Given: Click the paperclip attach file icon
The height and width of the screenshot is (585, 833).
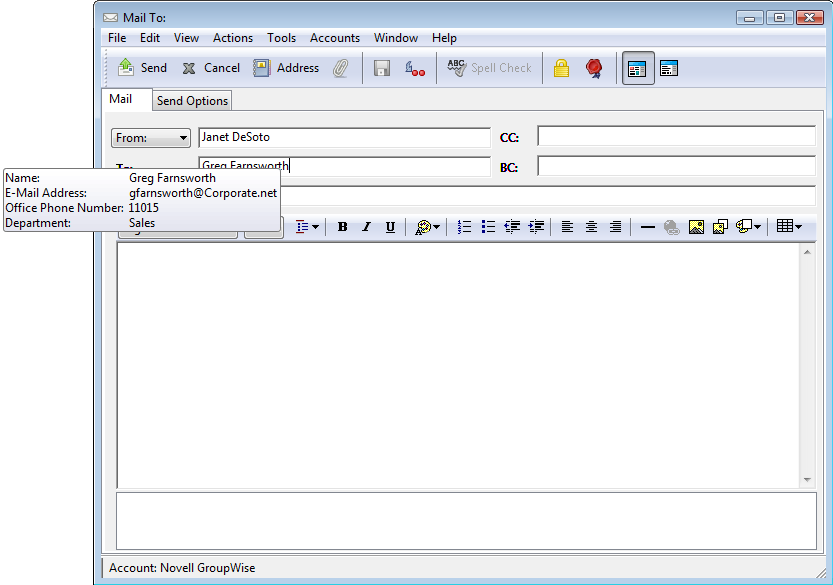Looking at the screenshot, I should [341, 68].
